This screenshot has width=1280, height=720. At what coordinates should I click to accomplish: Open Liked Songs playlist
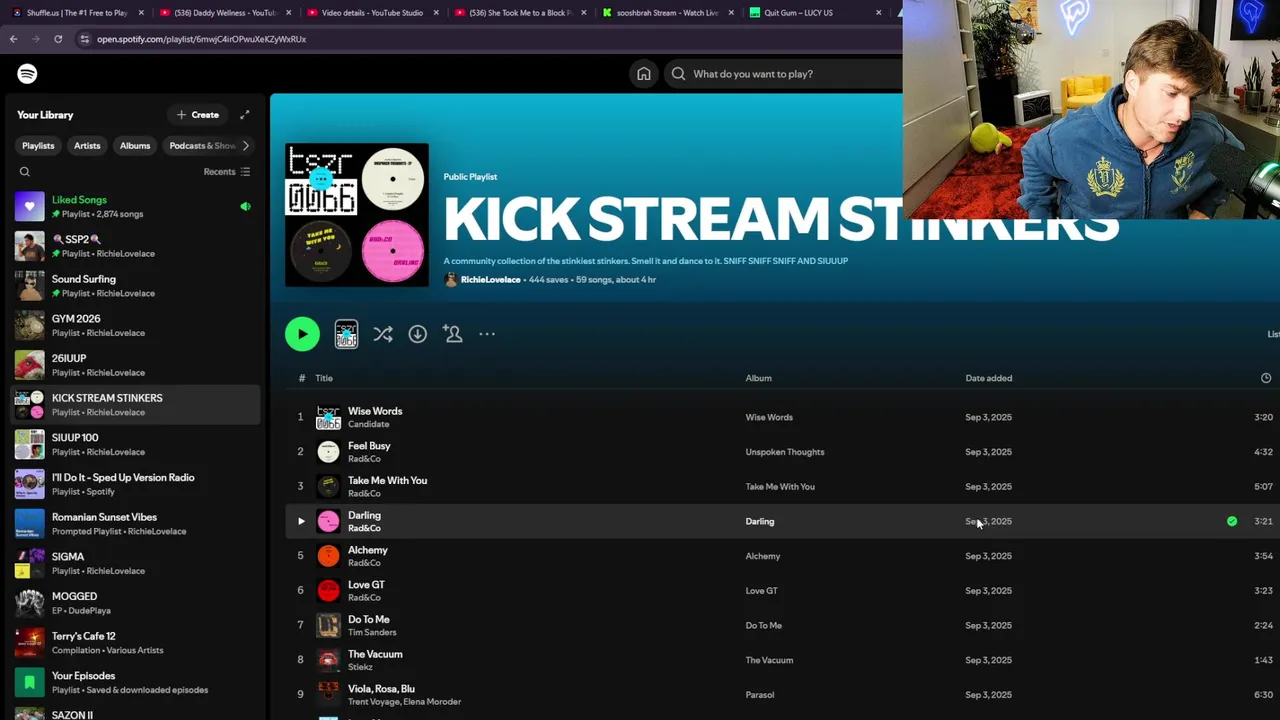134,206
